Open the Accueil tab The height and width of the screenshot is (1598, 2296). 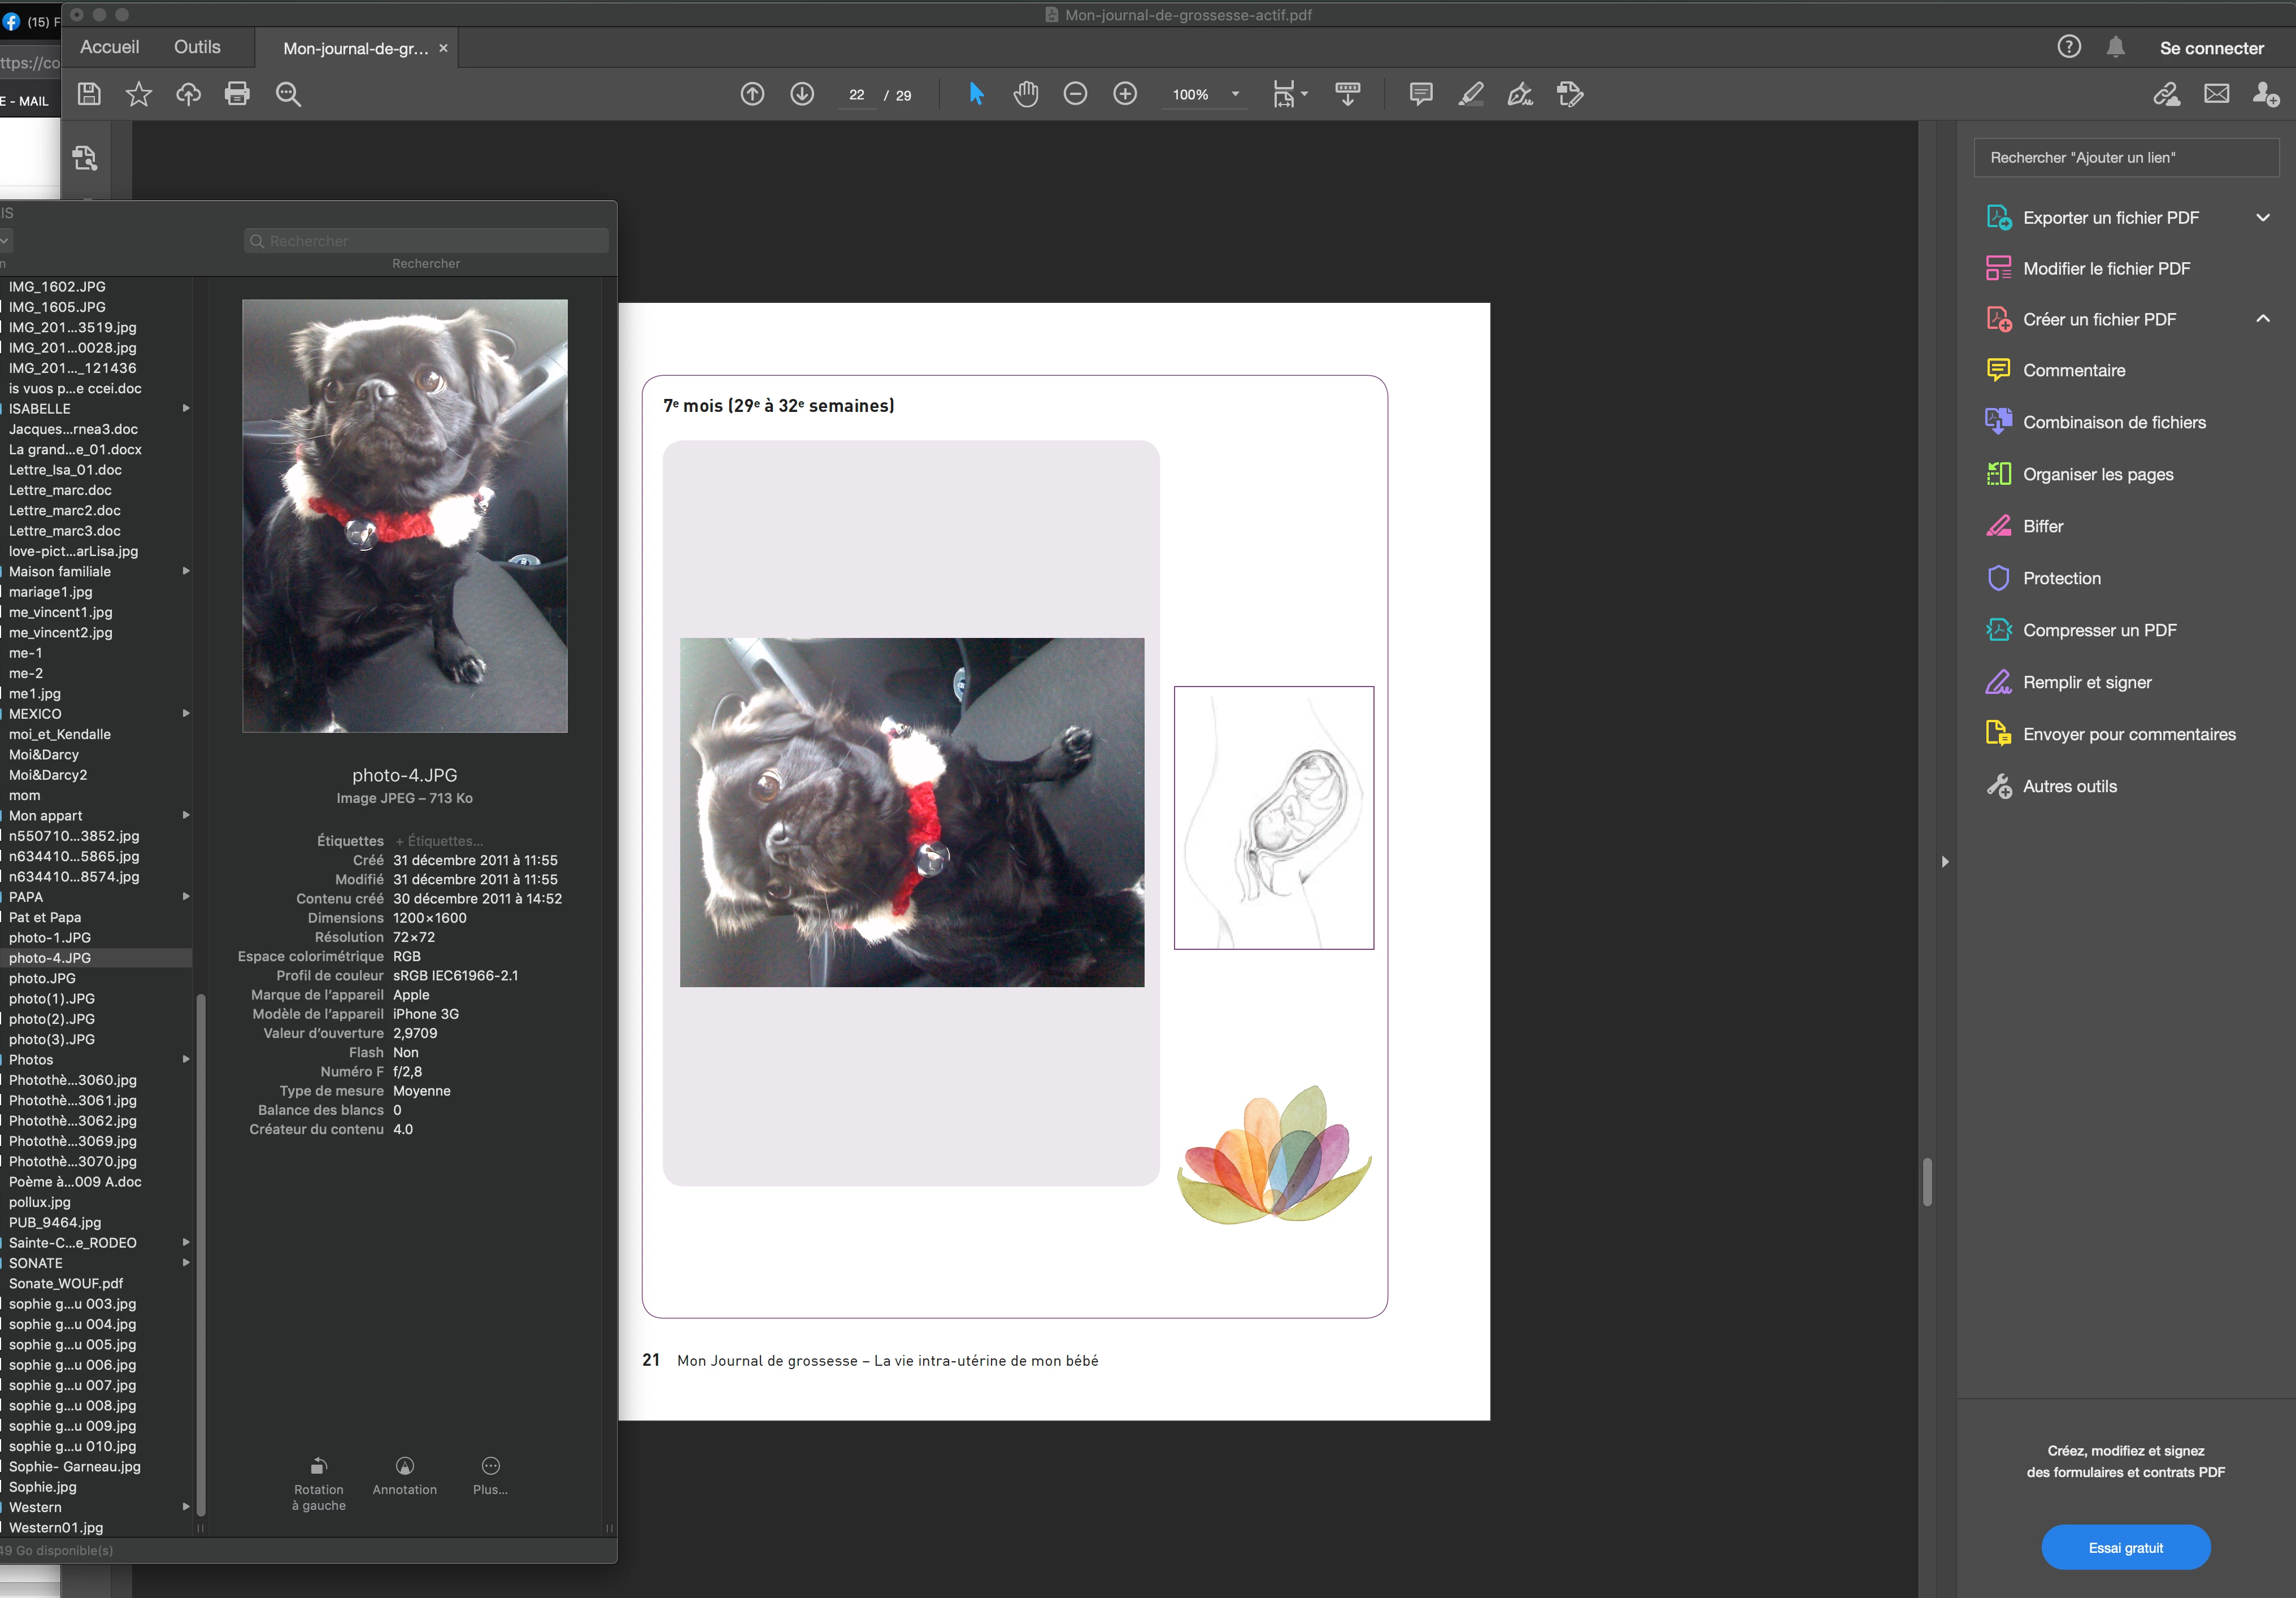(x=110, y=47)
